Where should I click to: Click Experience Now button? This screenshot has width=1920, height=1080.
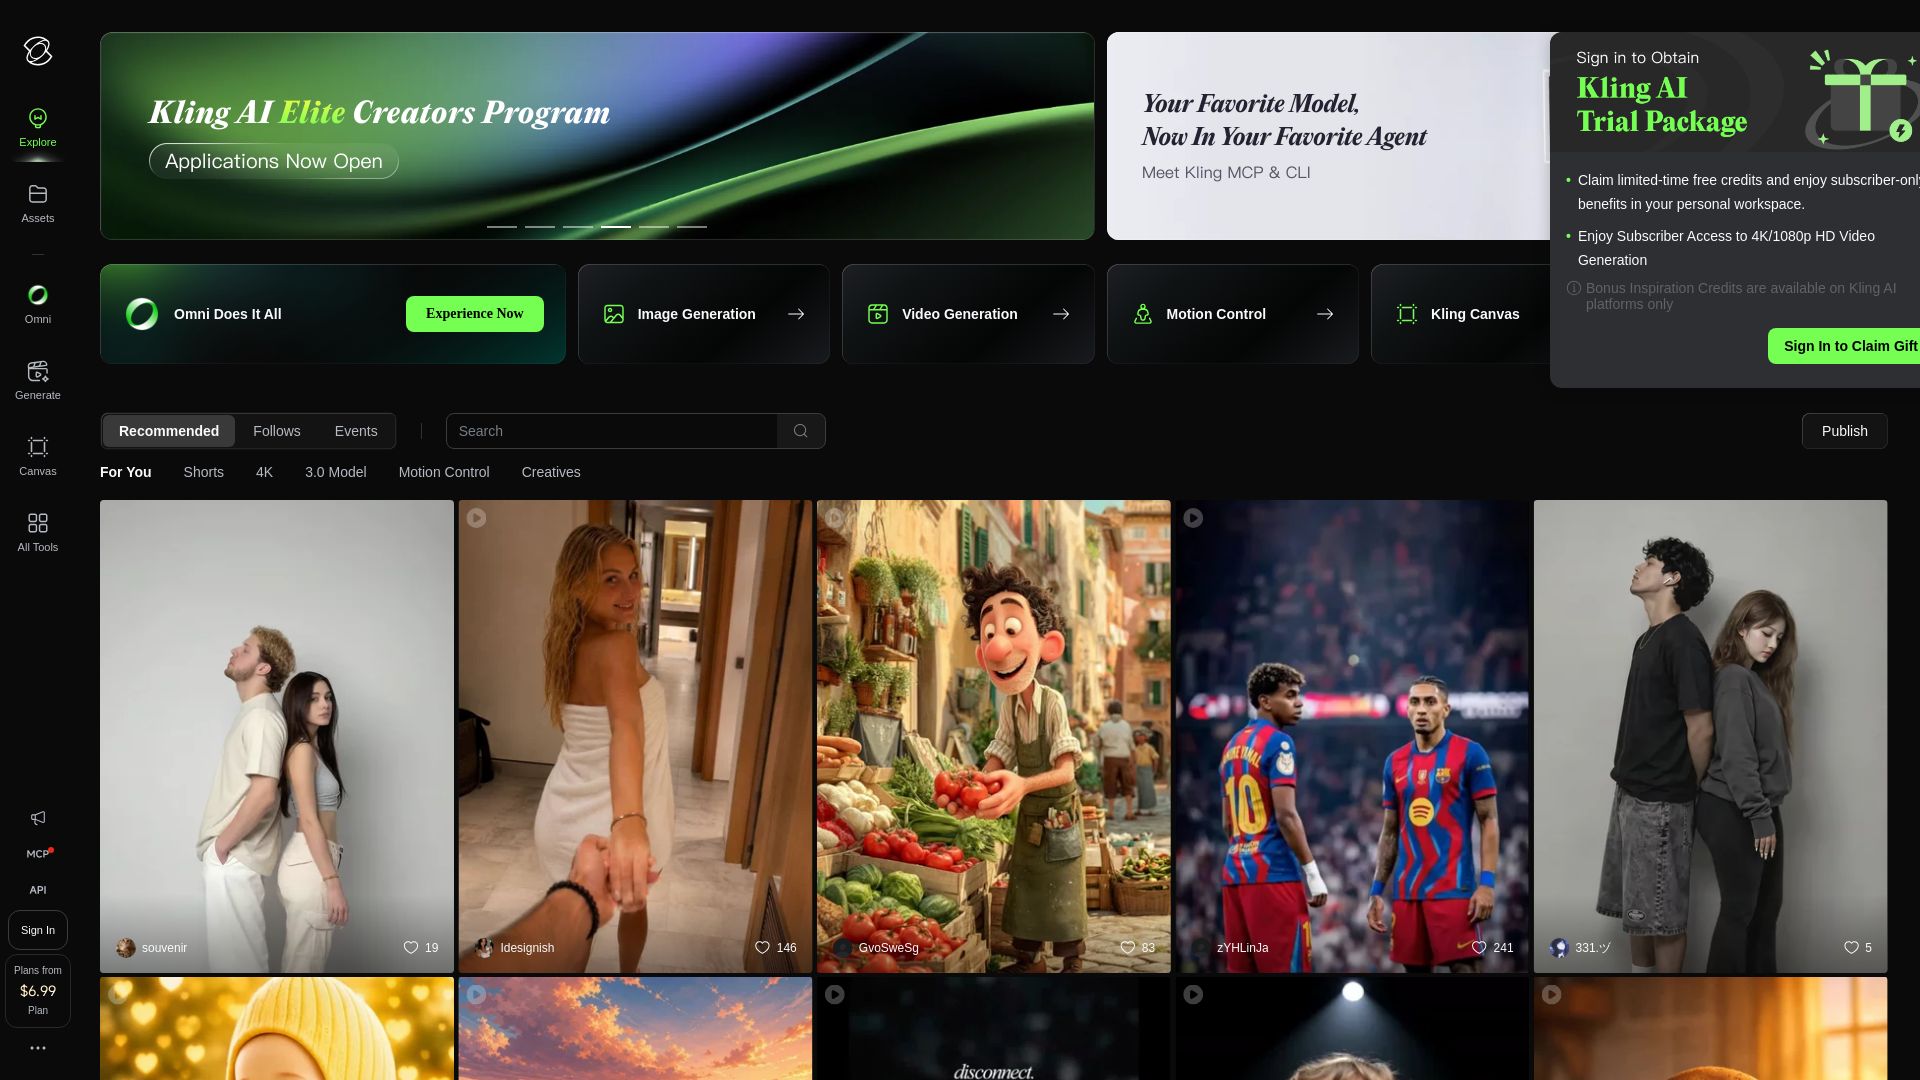pyautogui.click(x=475, y=314)
